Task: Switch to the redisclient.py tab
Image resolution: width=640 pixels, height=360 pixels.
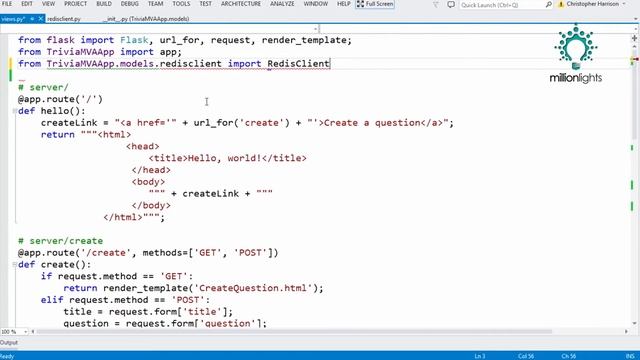Action: [64, 19]
